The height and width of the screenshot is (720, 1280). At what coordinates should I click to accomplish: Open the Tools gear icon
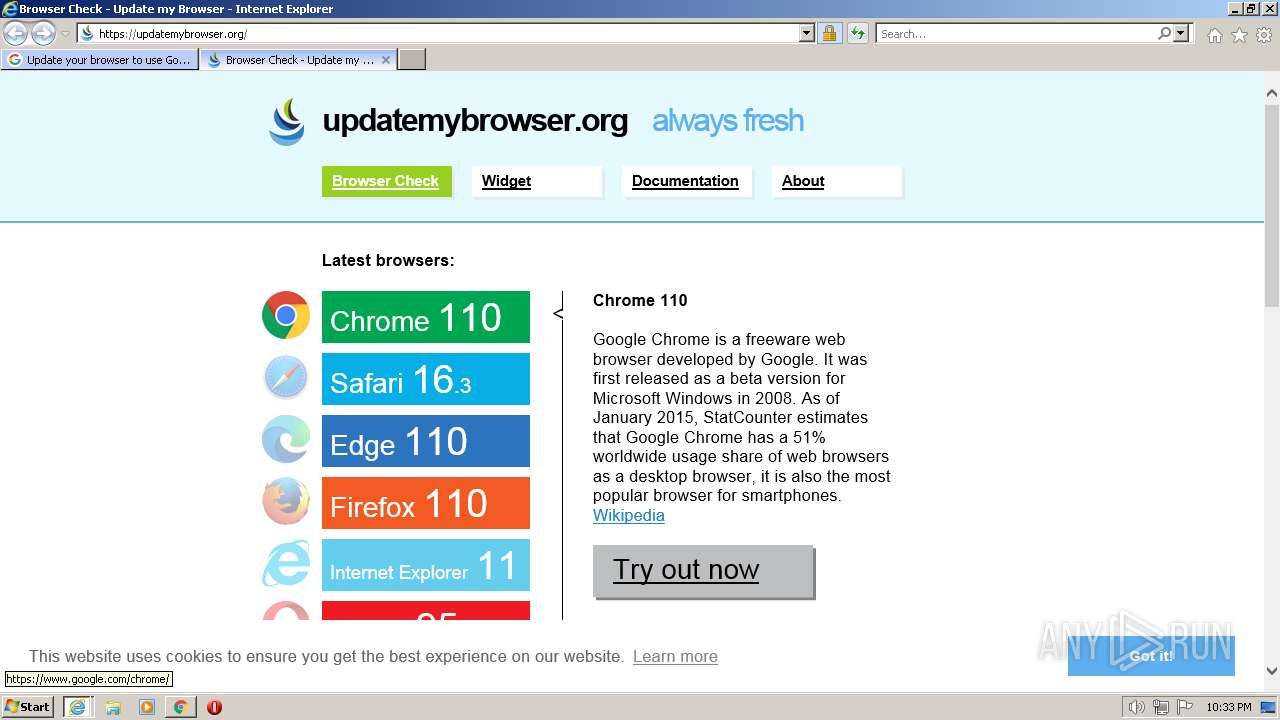click(1264, 35)
